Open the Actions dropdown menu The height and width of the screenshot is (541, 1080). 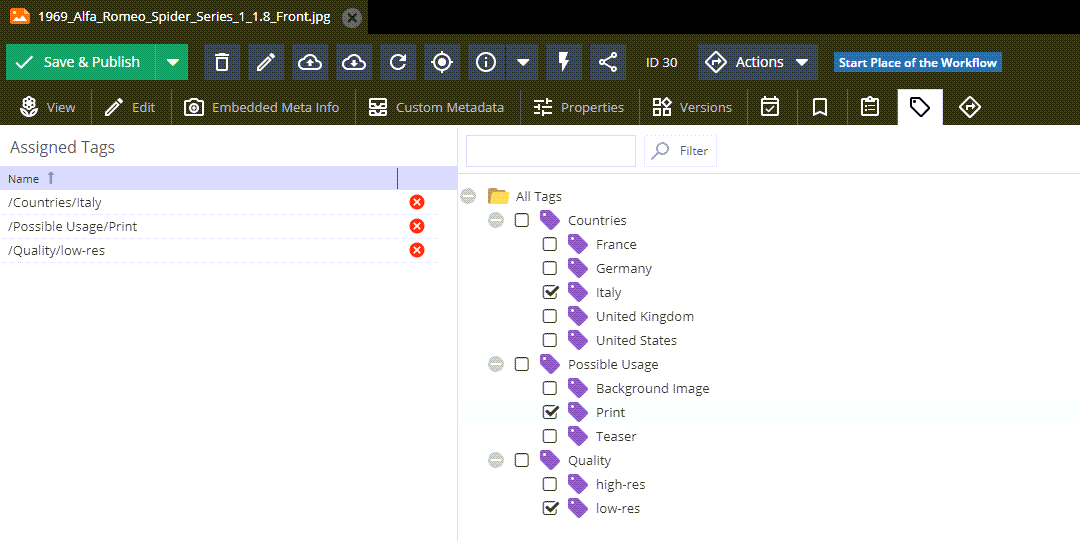[758, 62]
